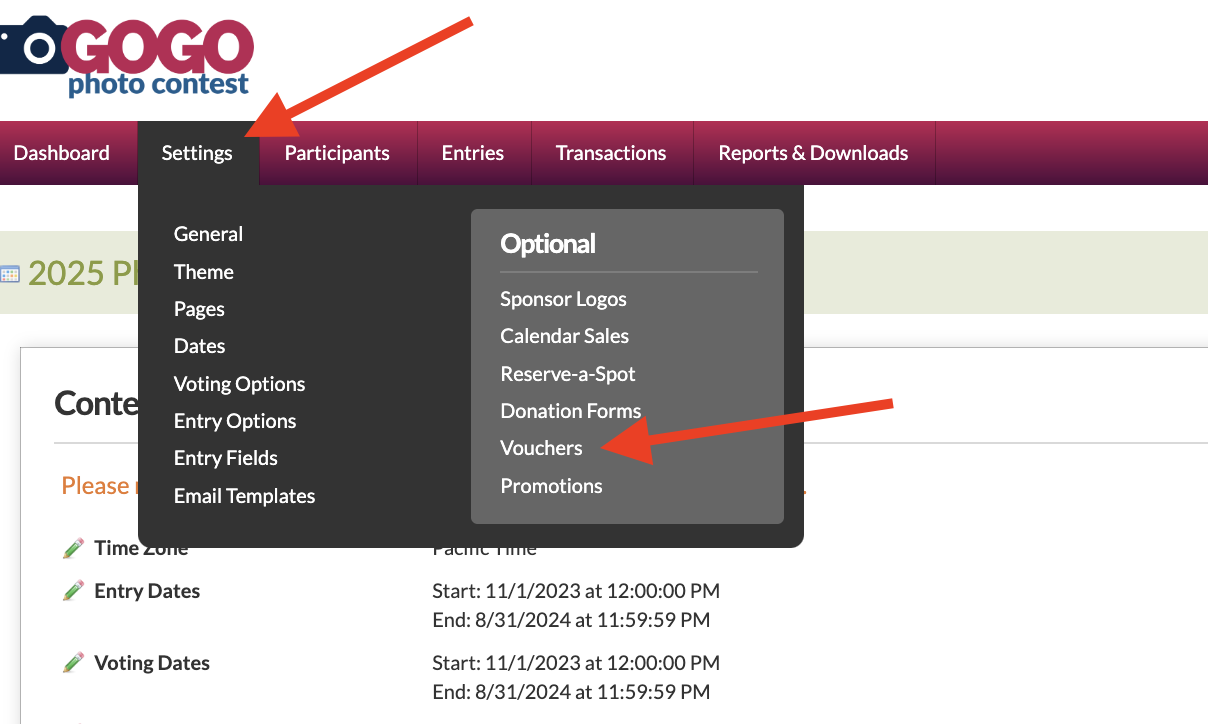This screenshot has width=1208, height=724.
Task: Open the Entries tab
Action: 473,153
